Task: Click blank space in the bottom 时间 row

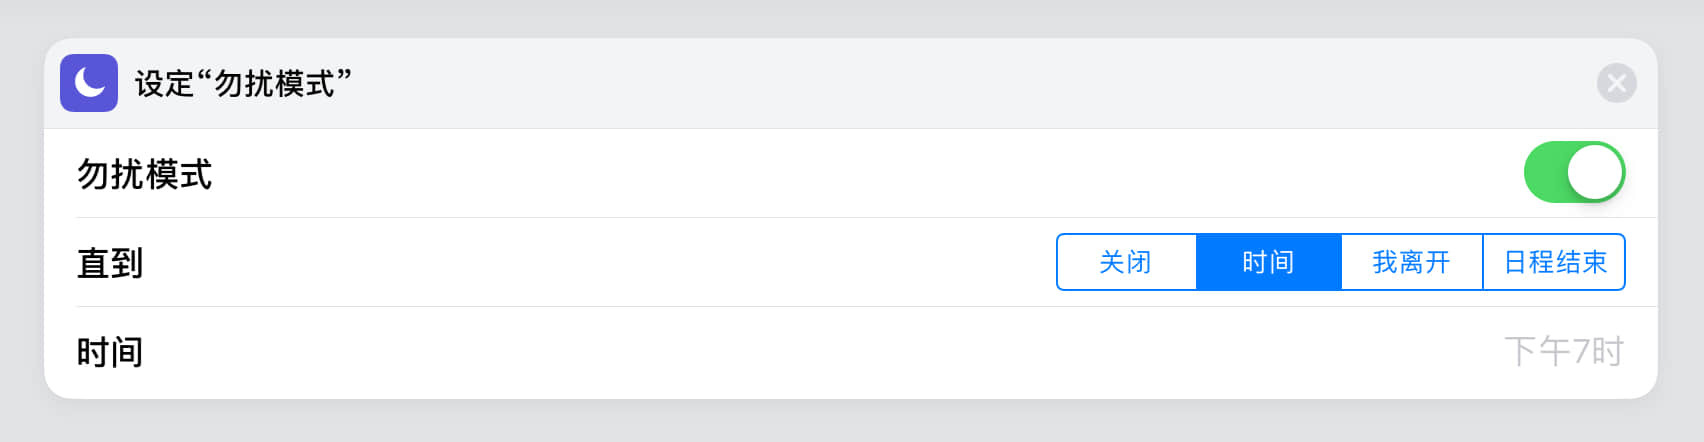Action: pyautogui.click(x=800, y=352)
